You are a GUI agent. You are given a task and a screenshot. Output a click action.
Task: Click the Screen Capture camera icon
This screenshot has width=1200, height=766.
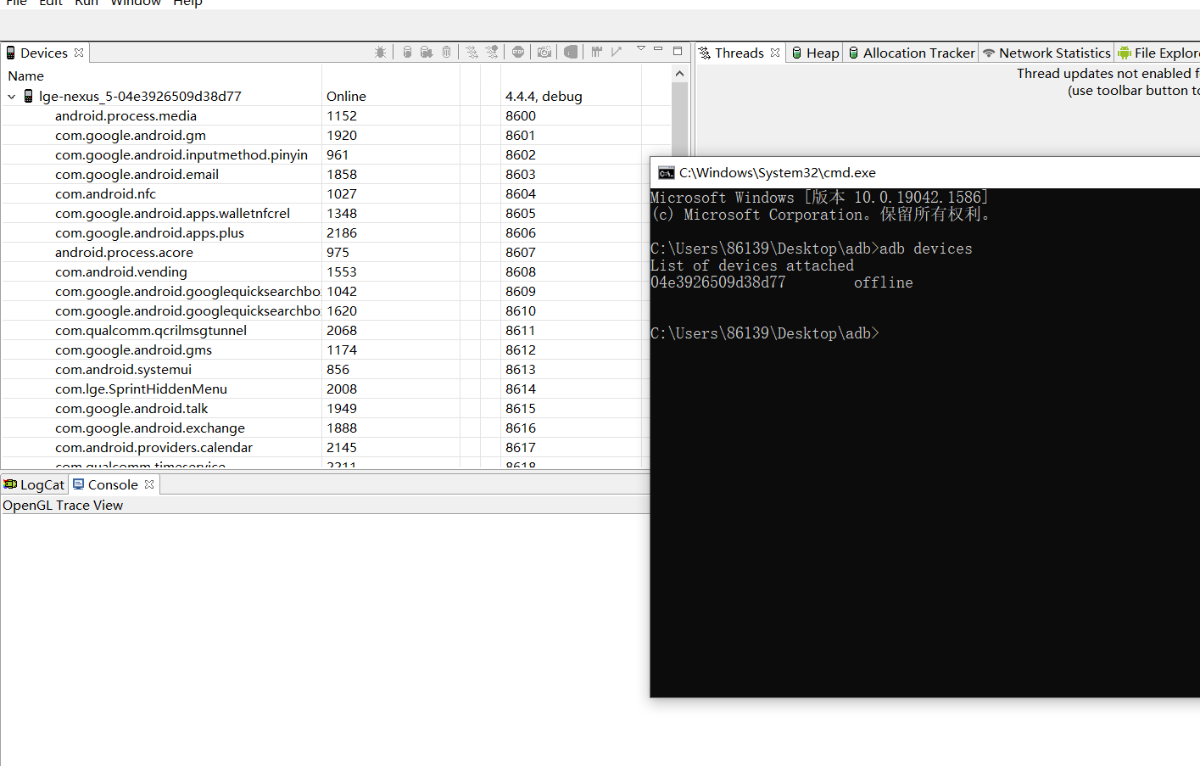(544, 52)
